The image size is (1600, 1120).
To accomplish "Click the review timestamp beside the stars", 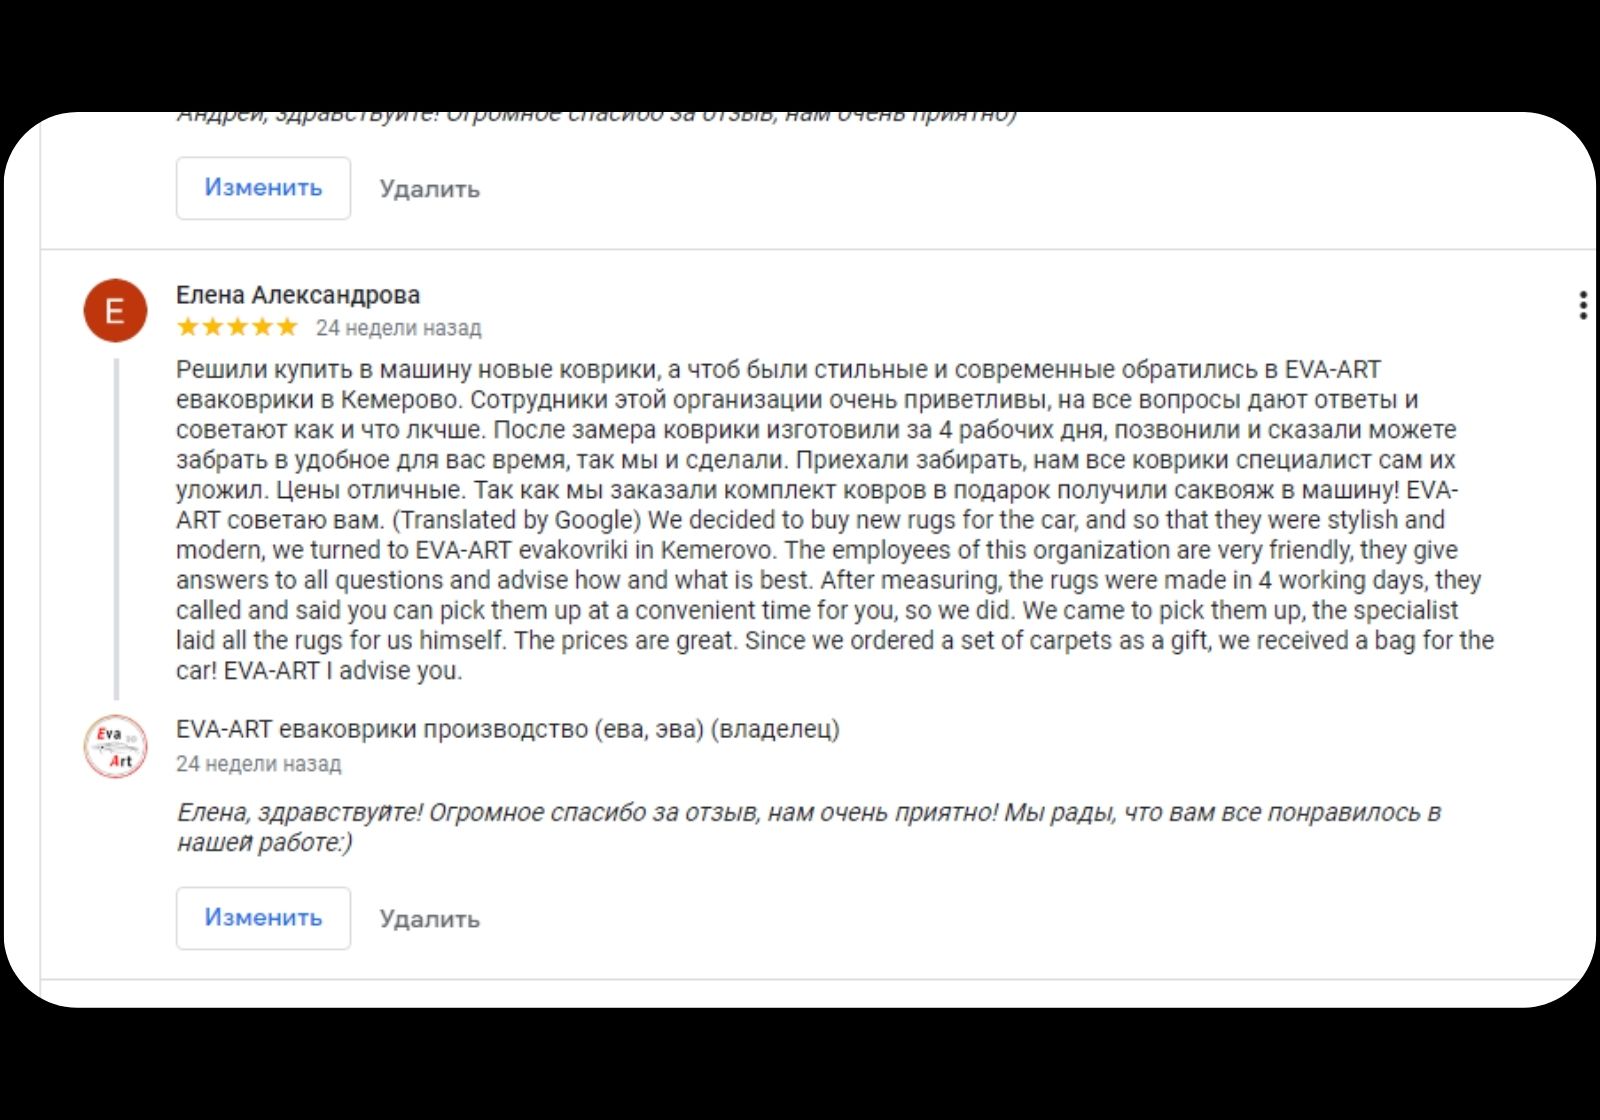I will 398,328.
